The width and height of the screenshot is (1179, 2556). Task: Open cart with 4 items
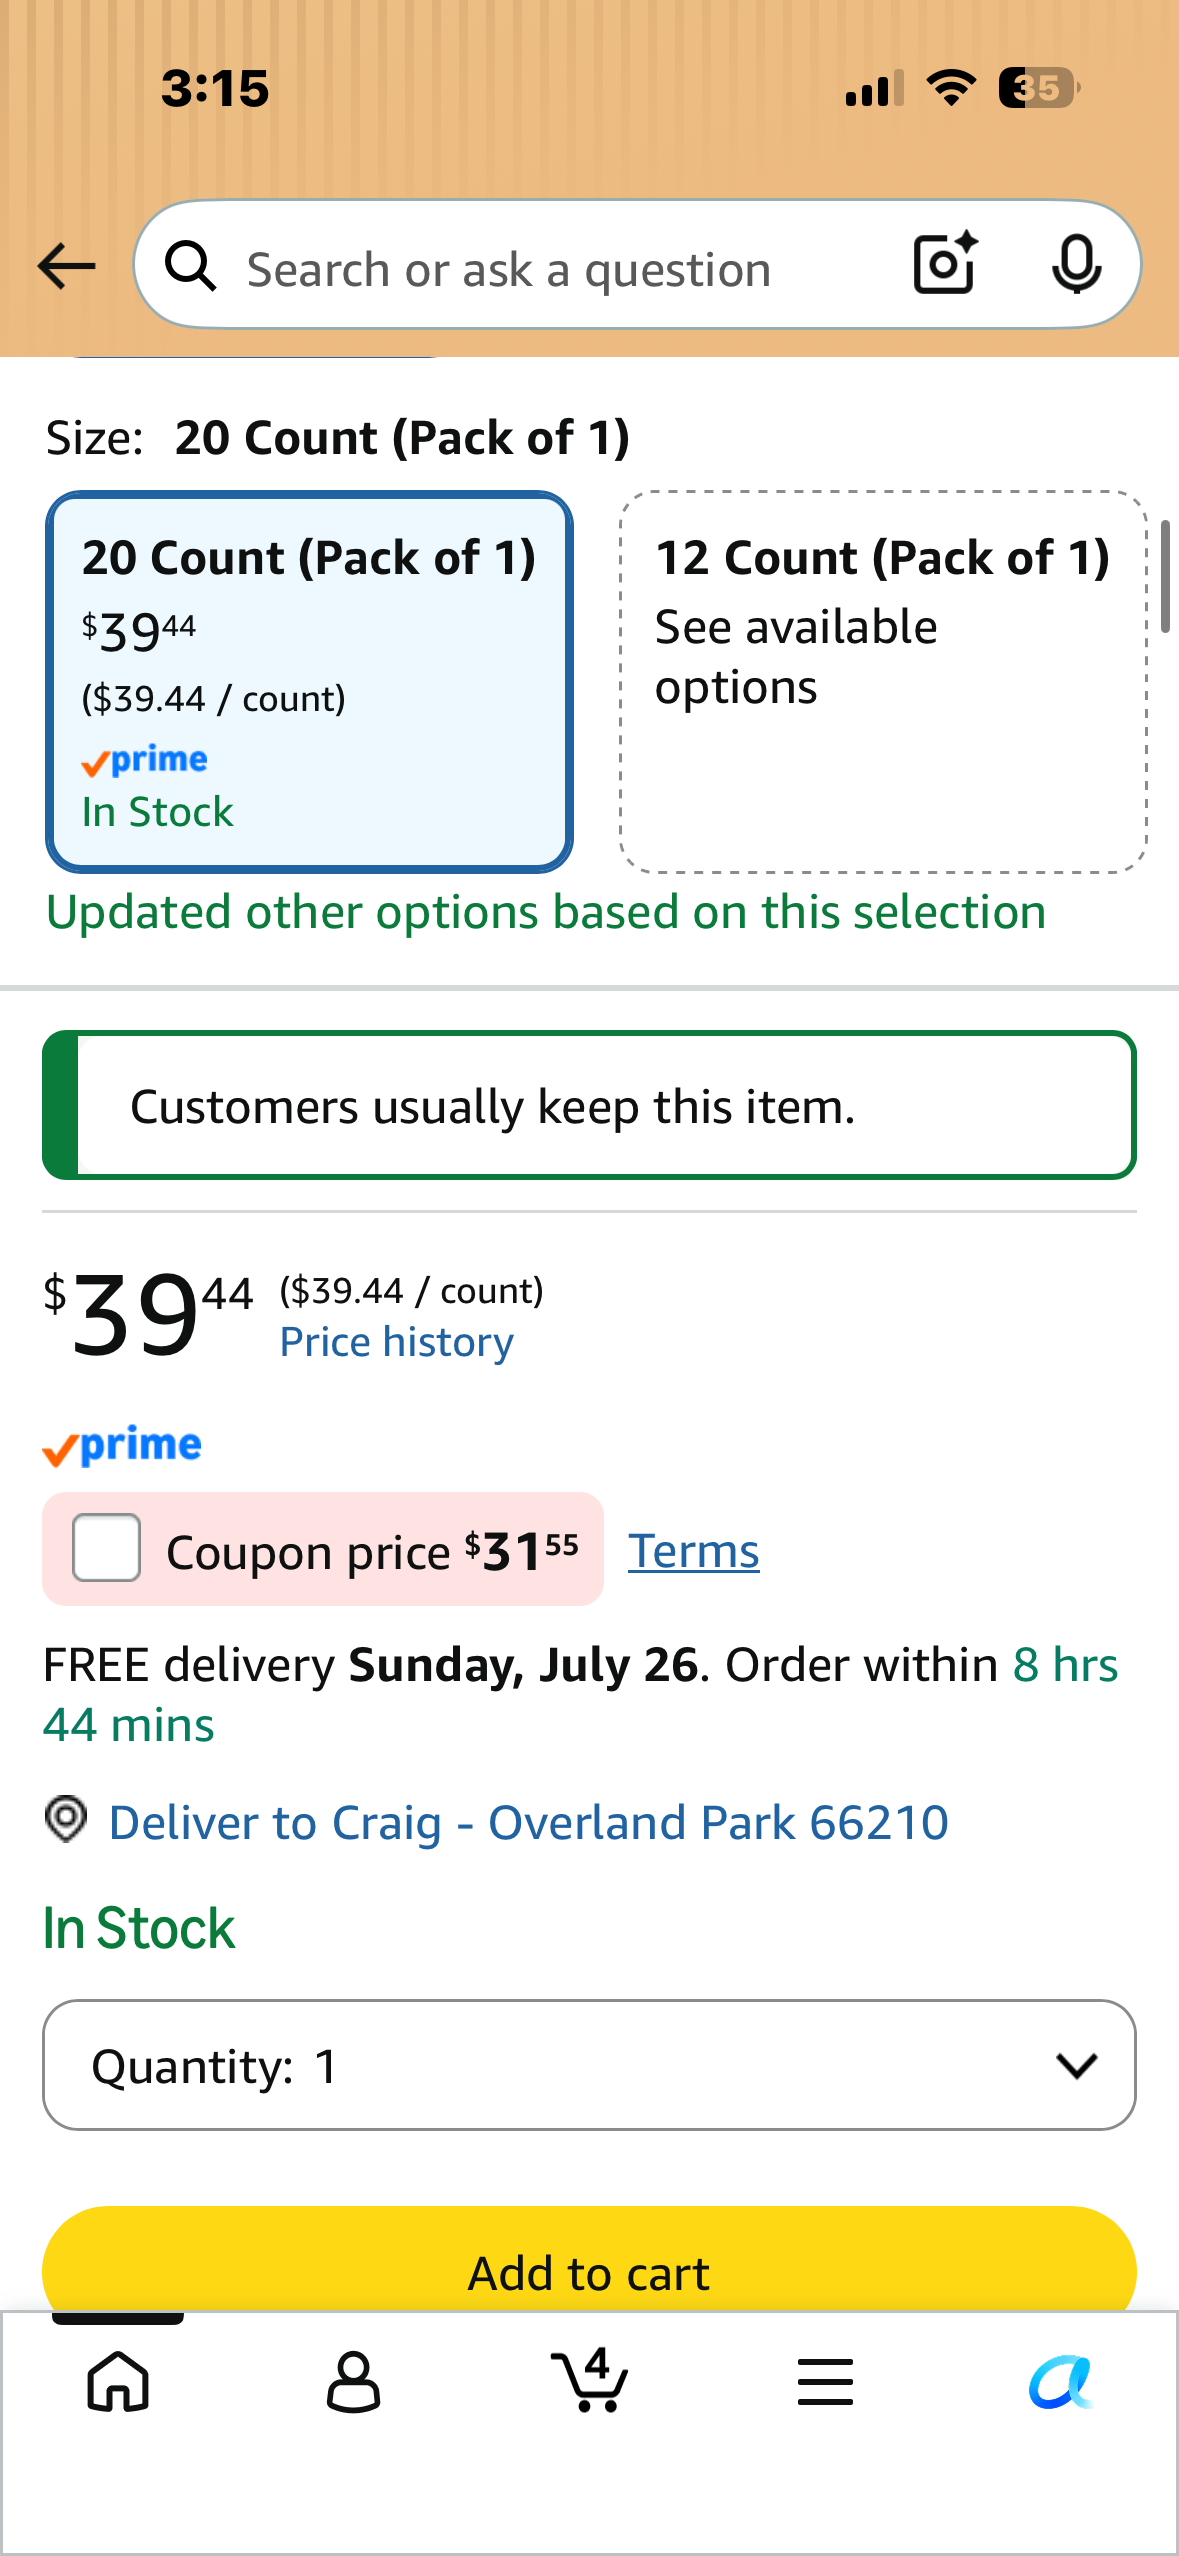click(x=590, y=2380)
